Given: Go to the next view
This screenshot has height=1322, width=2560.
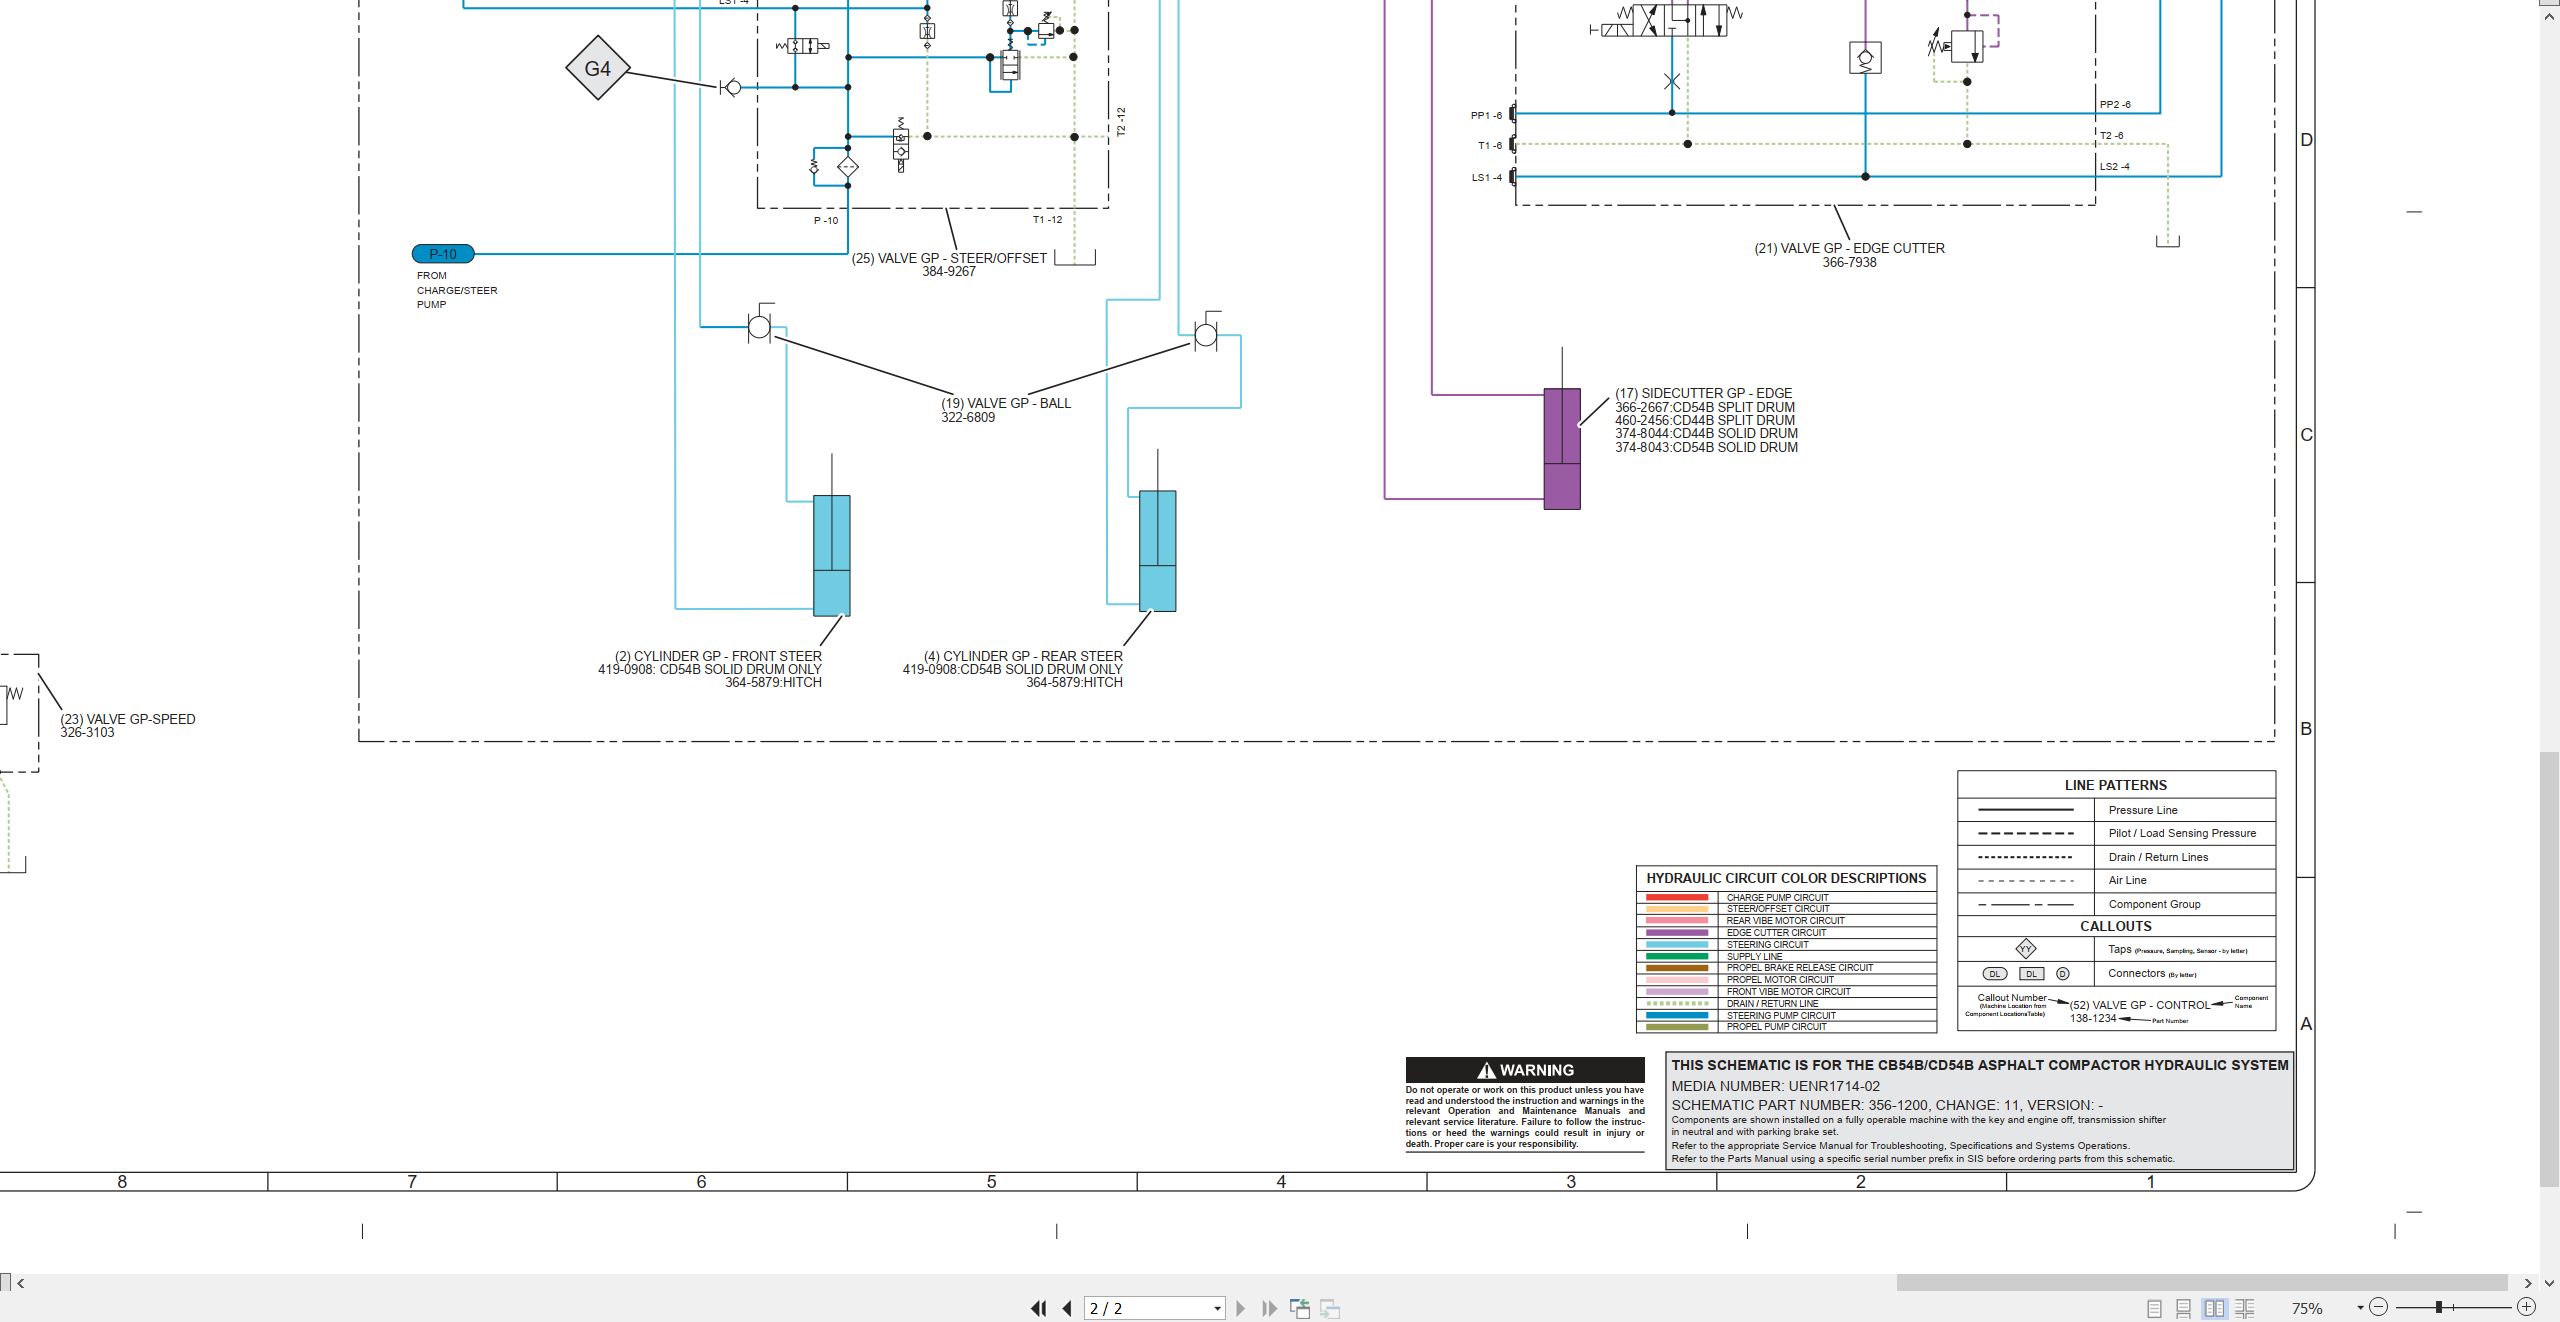Looking at the screenshot, I should (x=1330, y=1308).
